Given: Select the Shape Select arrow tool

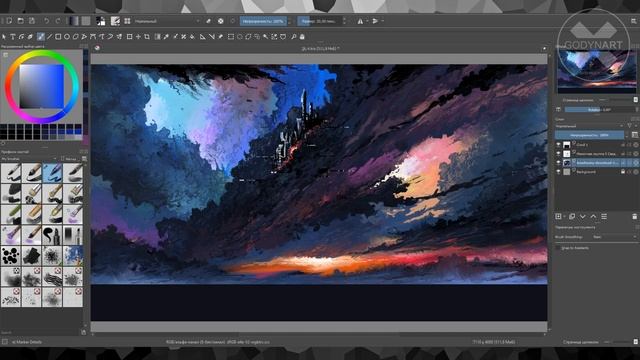Looking at the screenshot, I should click(x=4, y=37).
